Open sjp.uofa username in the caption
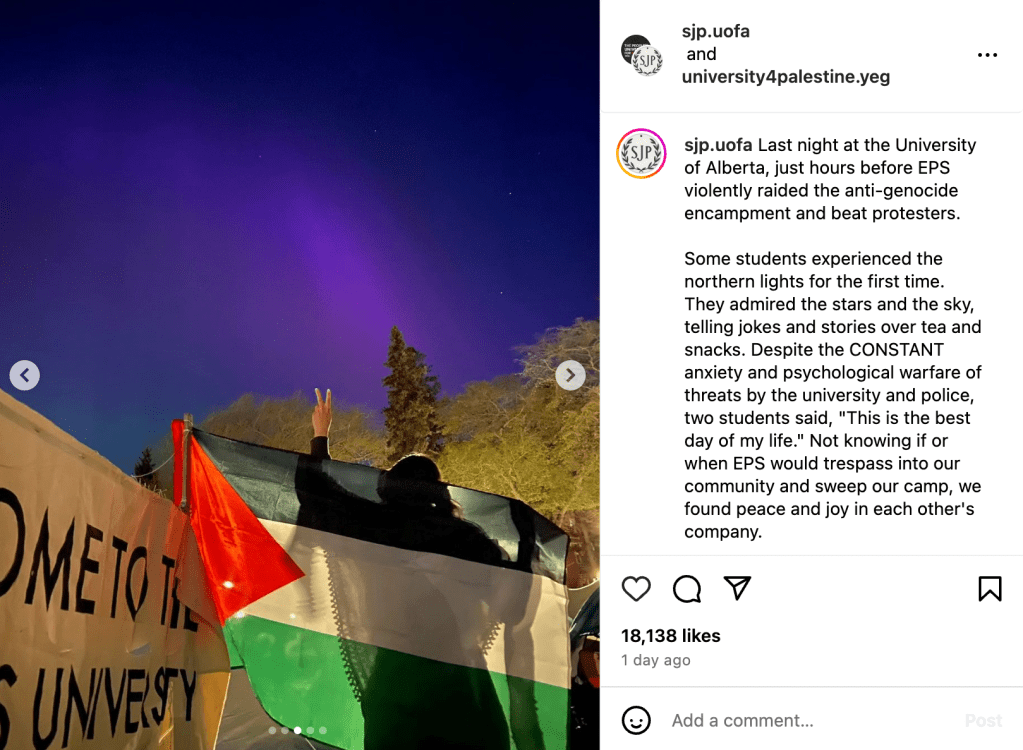The image size is (1023, 750). click(x=718, y=145)
